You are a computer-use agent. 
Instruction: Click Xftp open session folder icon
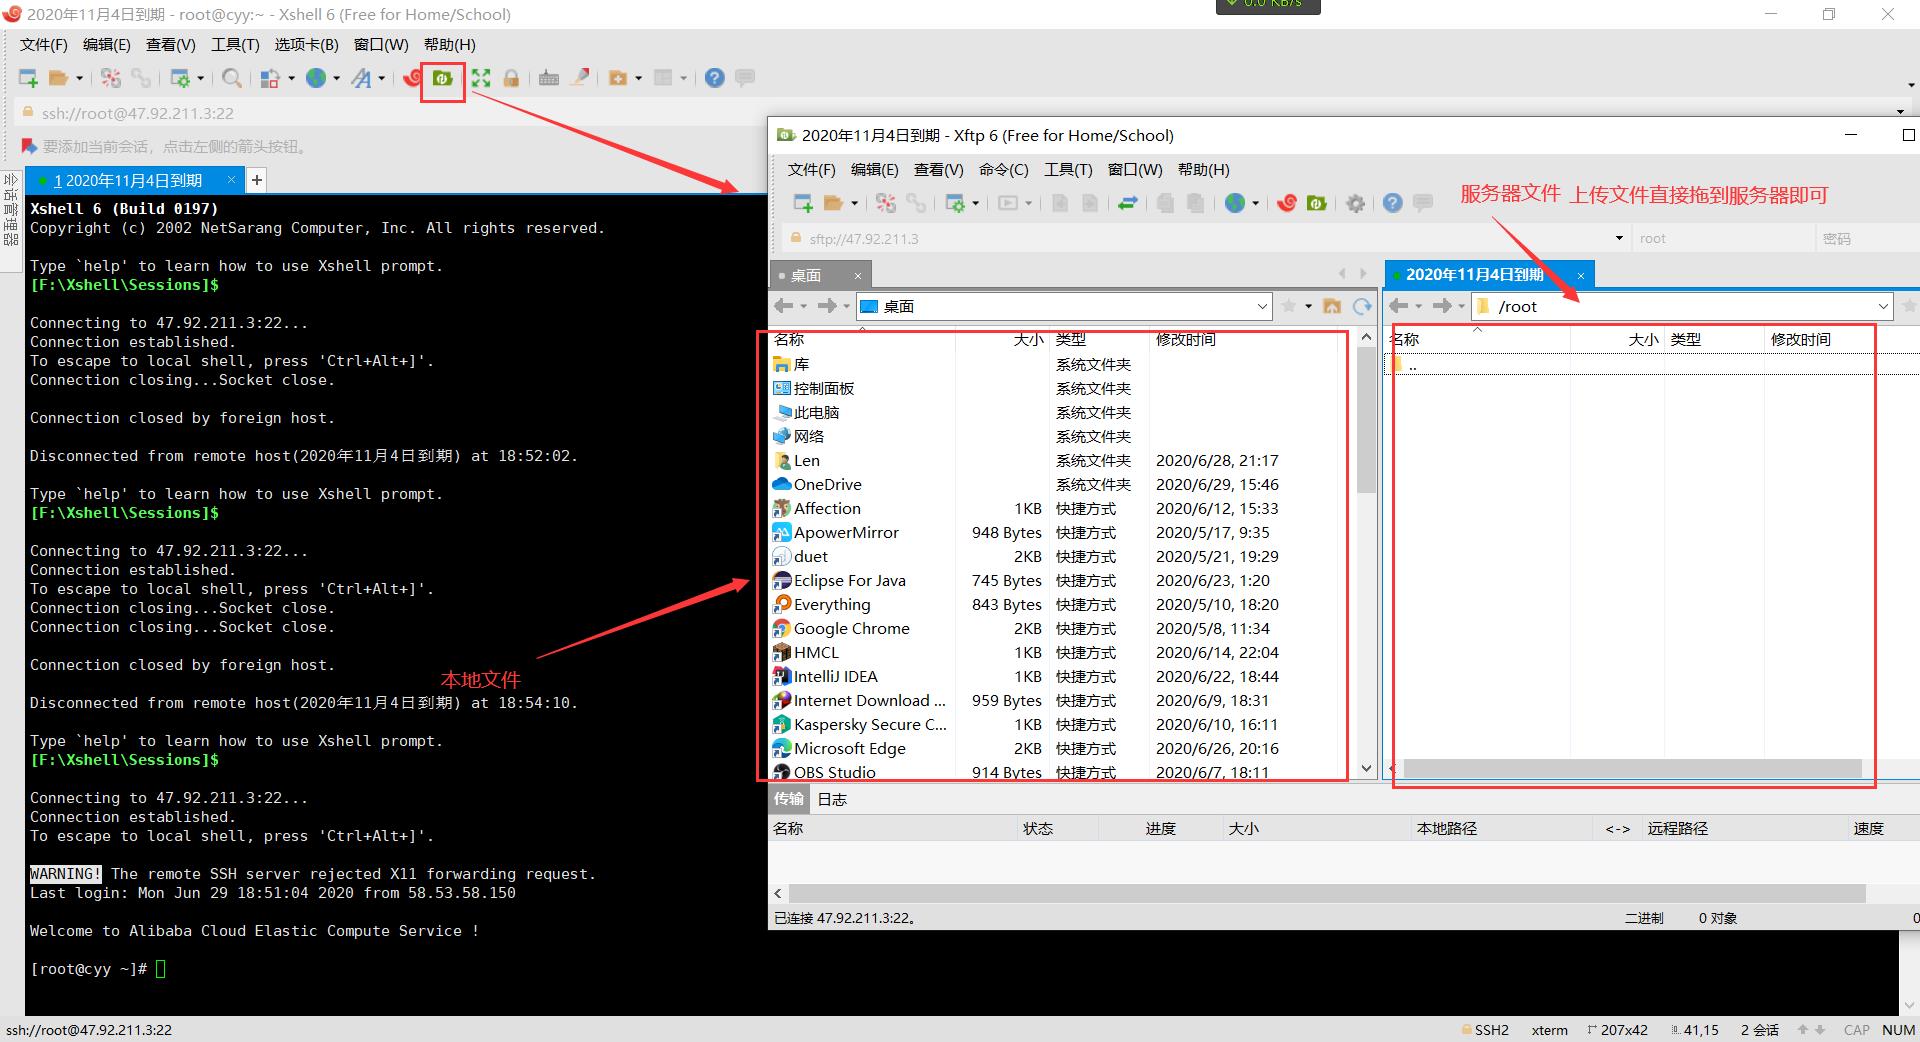point(833,203)
